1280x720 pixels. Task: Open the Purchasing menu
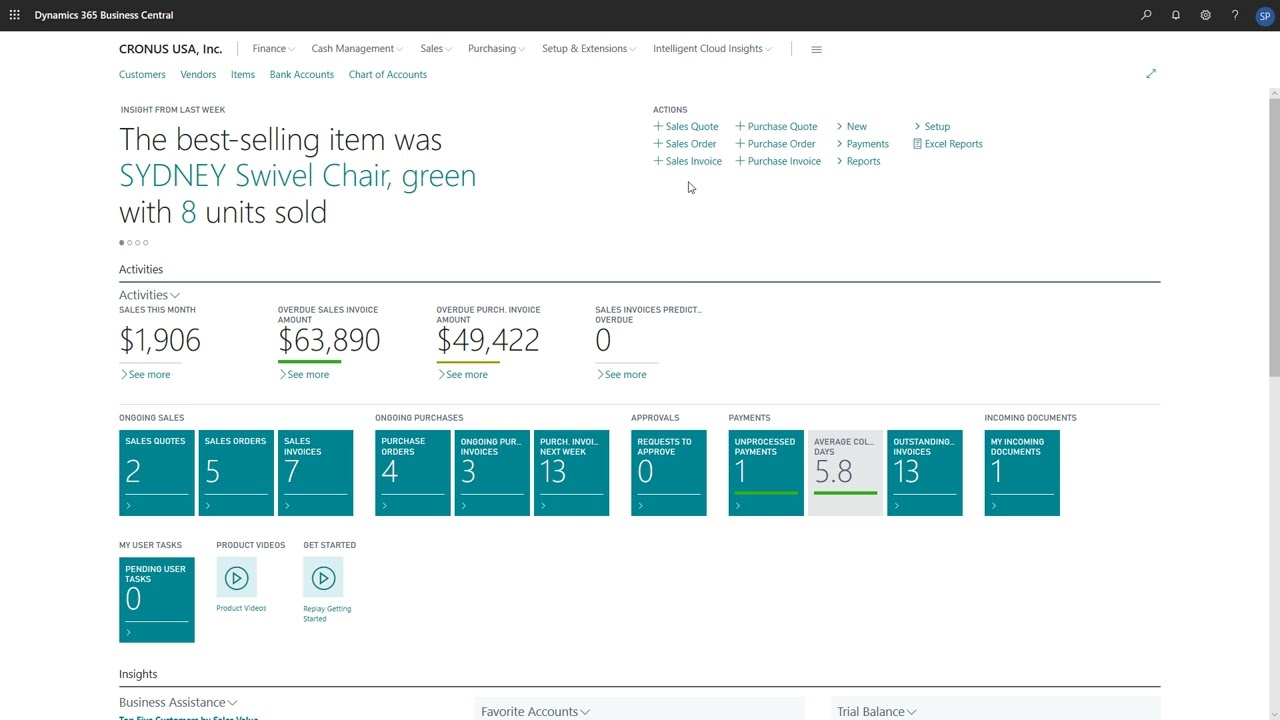pos(496,49)
